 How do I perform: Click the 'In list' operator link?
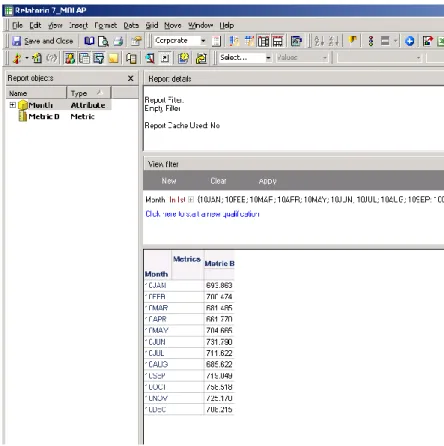(x=177, y=200)
